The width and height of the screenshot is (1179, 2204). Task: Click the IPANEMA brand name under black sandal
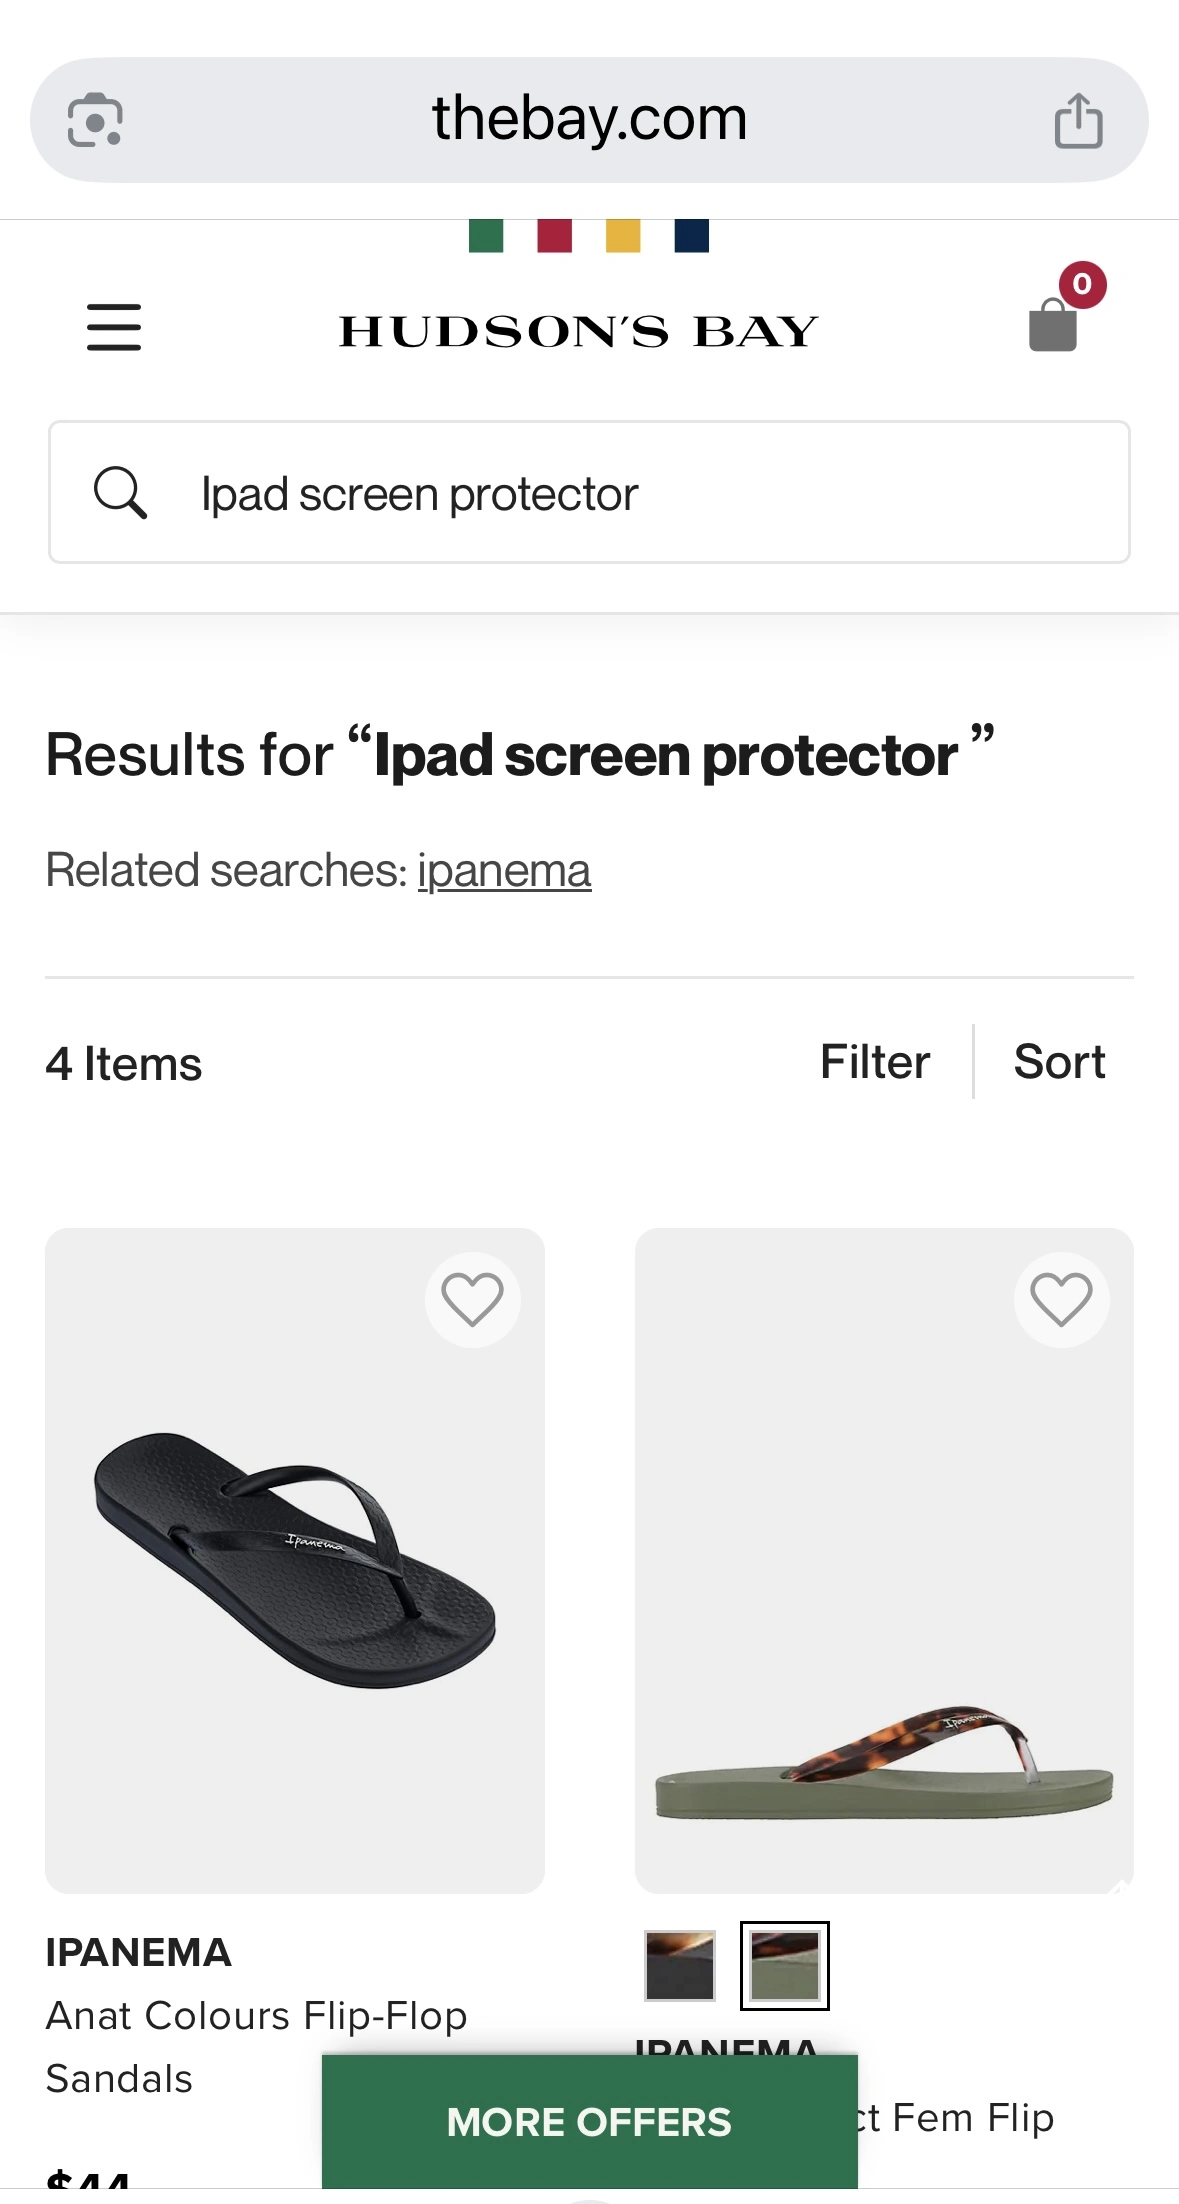click(x=139, y=1952)
